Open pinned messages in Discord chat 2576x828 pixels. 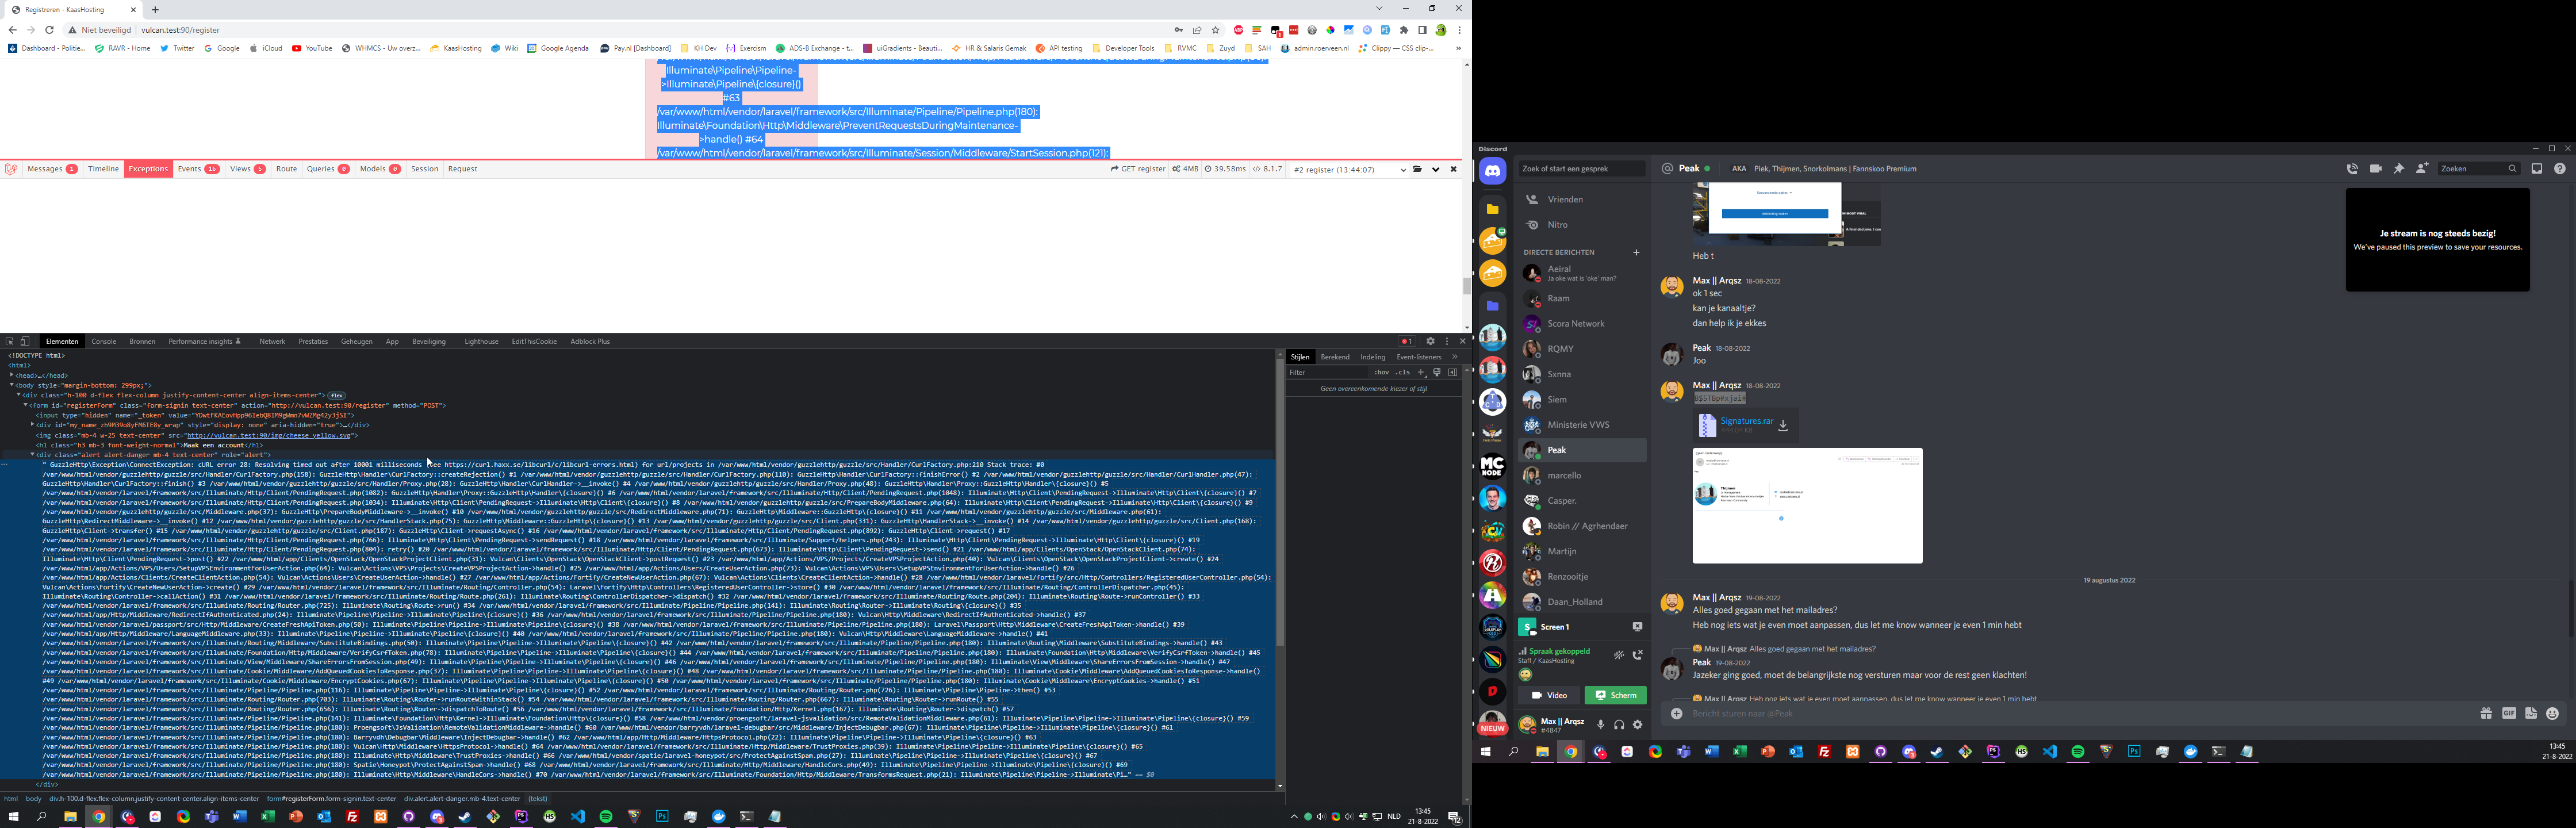click(2398, 169)
